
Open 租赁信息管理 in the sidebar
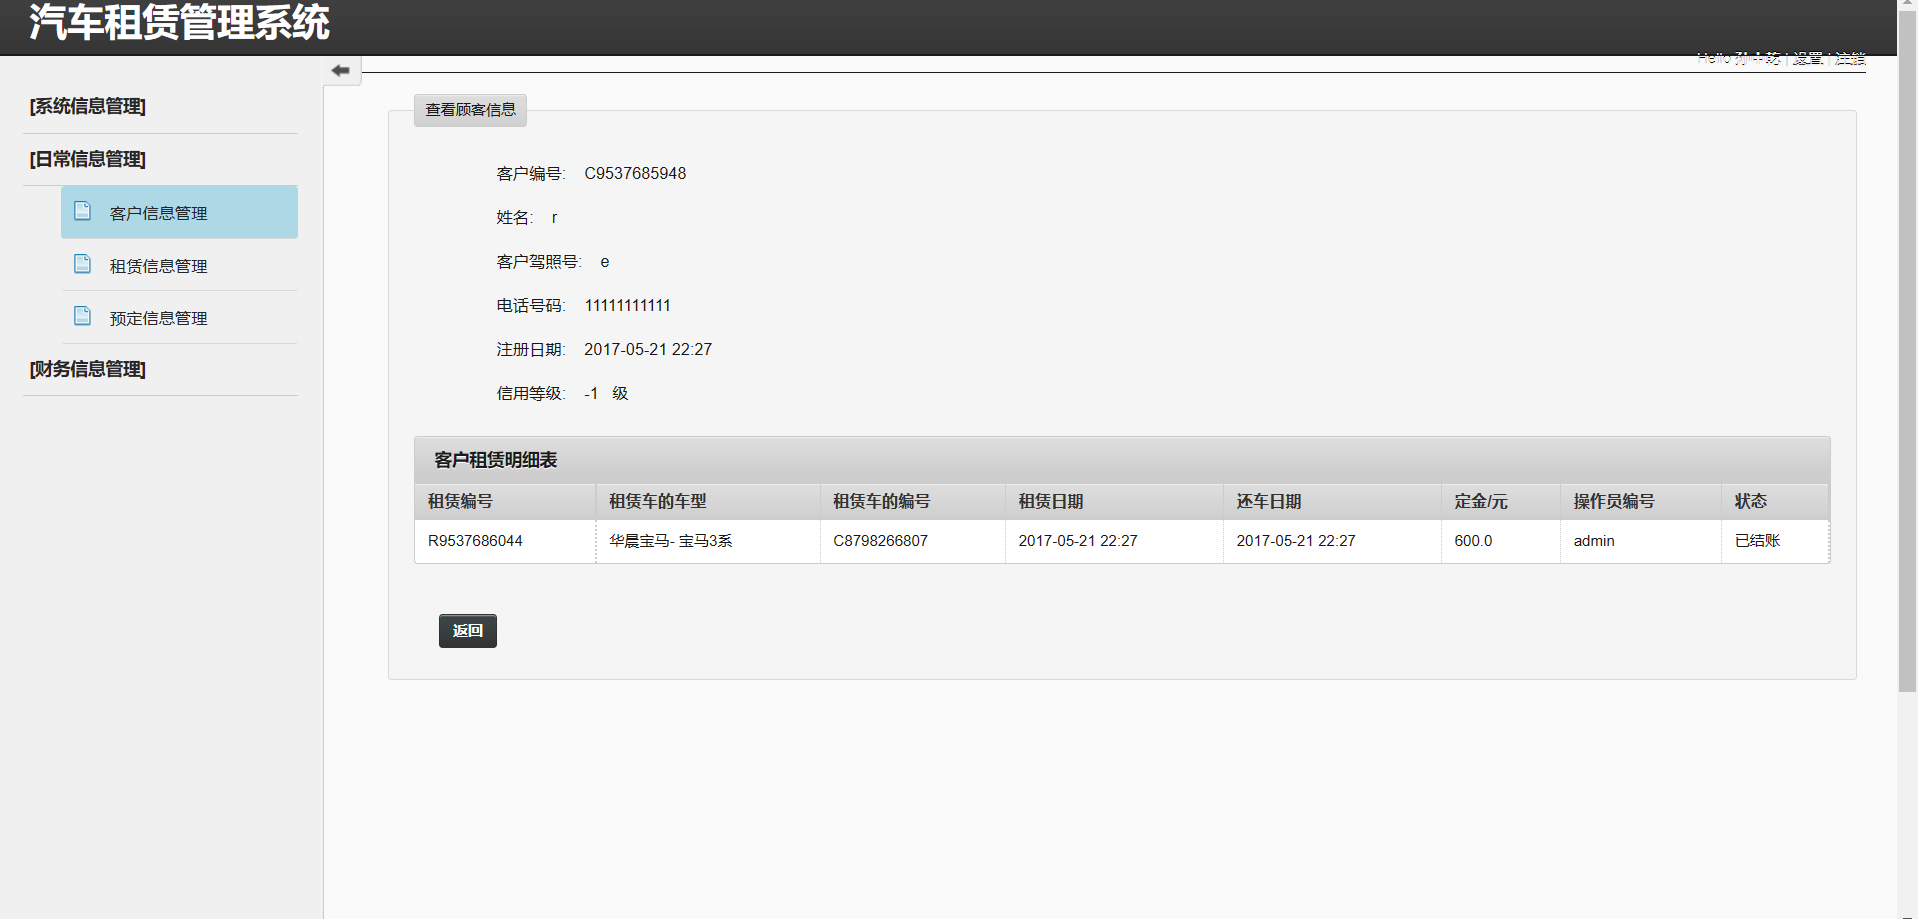click(179, 265)
